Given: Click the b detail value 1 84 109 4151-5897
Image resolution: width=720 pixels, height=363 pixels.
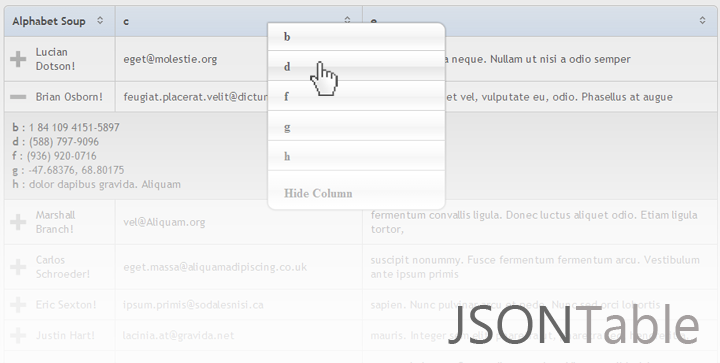Looking at the screenshot, I should coord(74,127).
